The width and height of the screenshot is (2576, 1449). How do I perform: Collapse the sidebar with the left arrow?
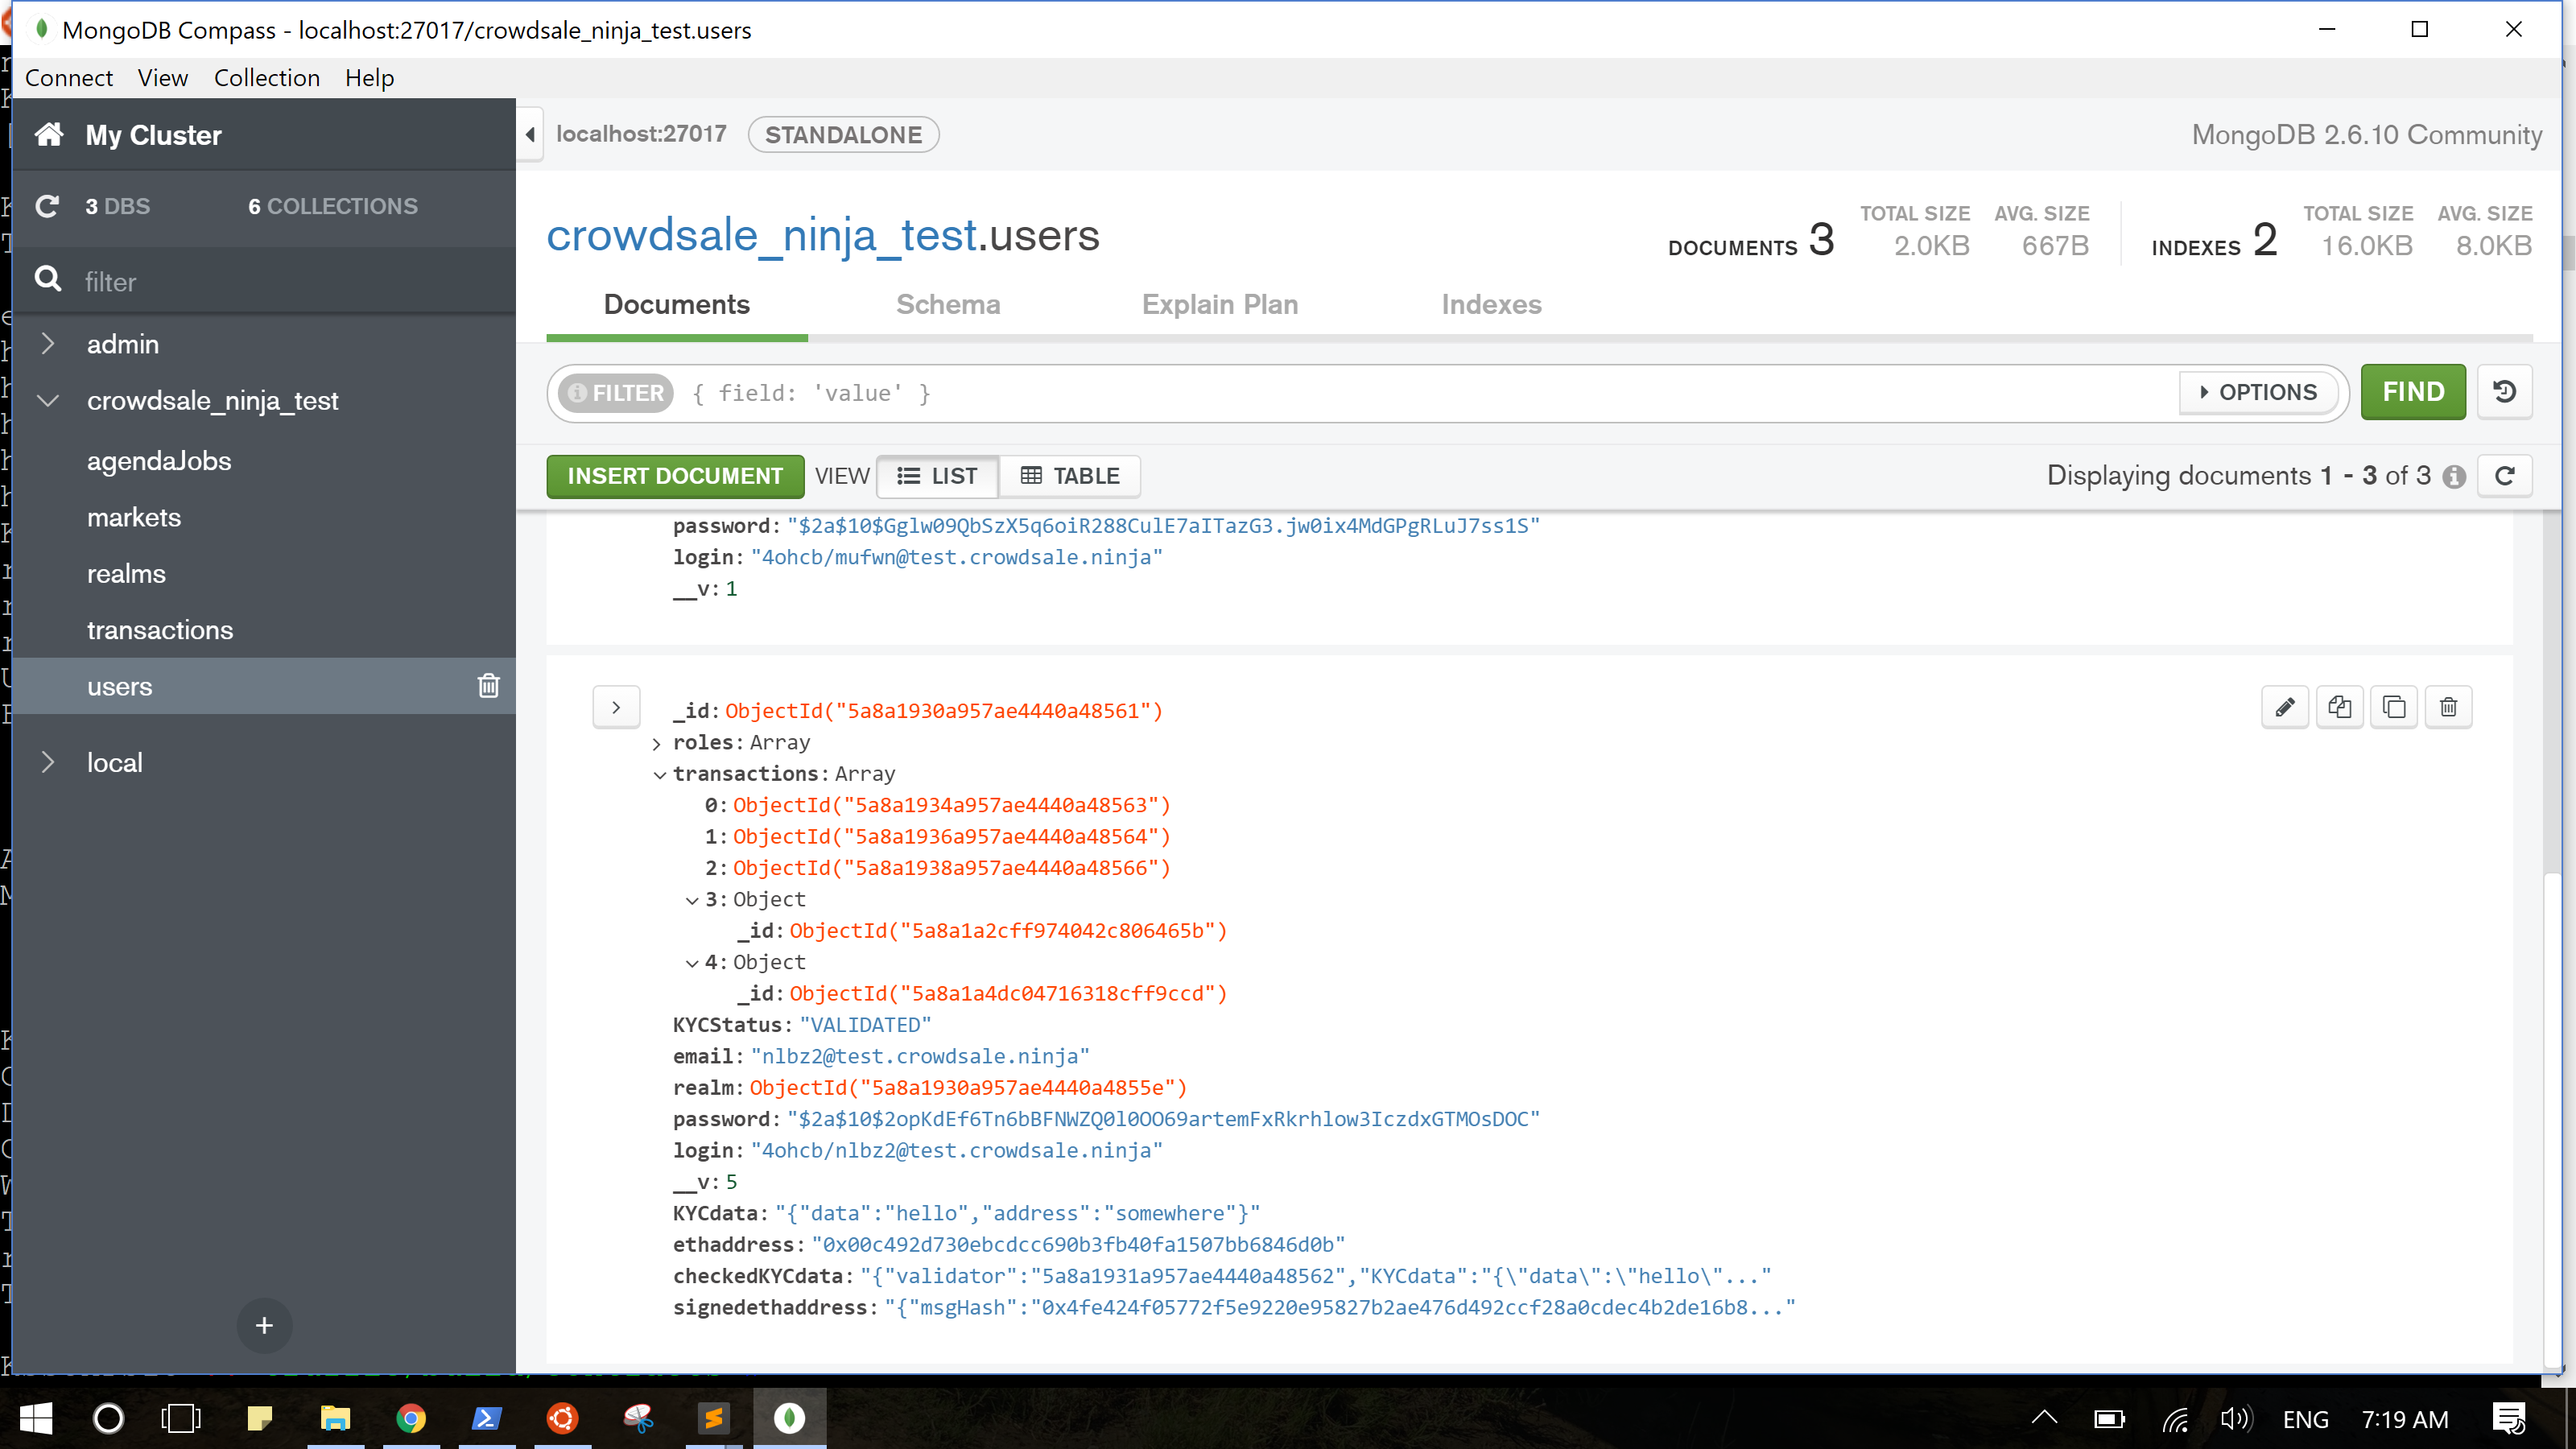pyautogui.click(x=530, y=134)
